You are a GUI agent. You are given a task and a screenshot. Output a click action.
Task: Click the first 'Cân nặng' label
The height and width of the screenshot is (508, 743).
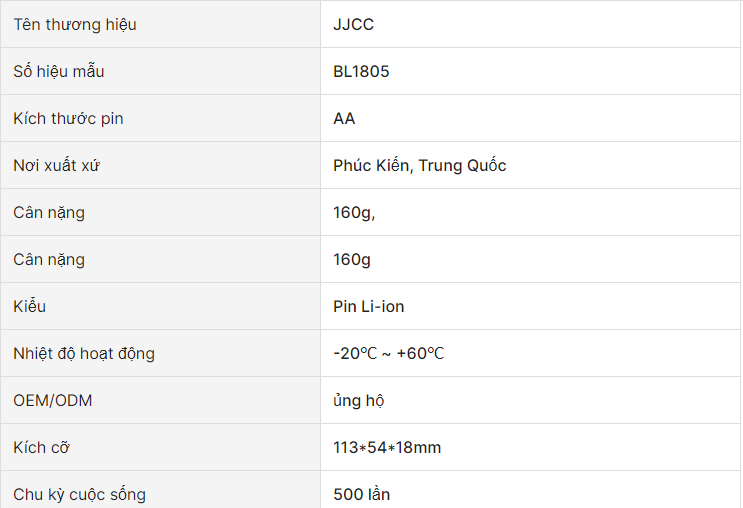(49, 212)
